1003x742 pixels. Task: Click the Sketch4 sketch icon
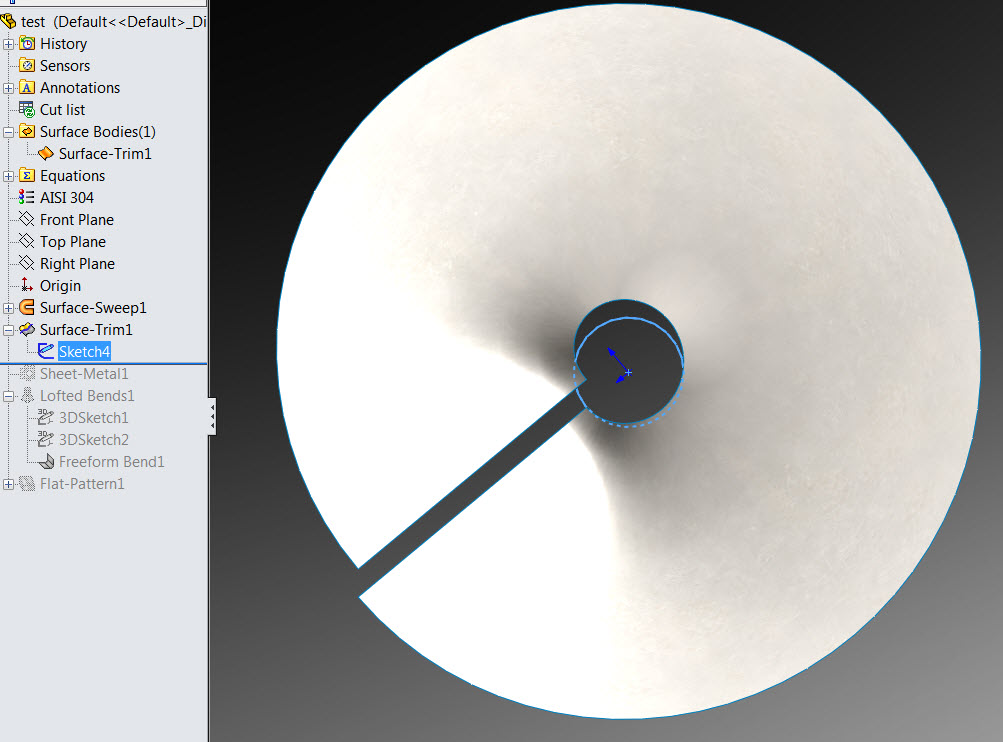tap(45, 351)
